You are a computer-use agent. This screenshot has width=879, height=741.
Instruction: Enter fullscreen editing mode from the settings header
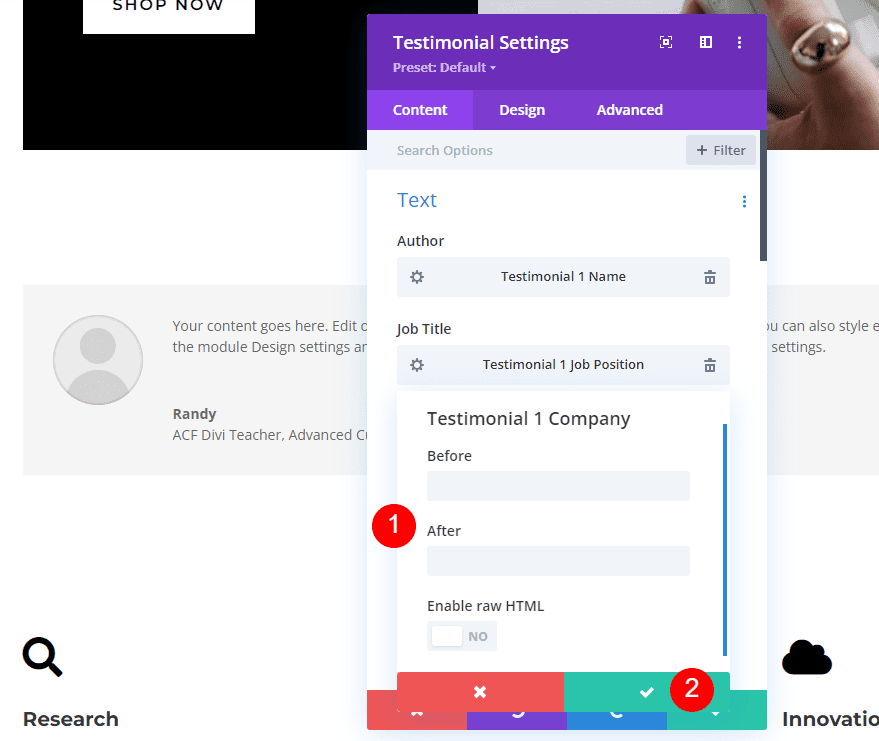point(665,42)
